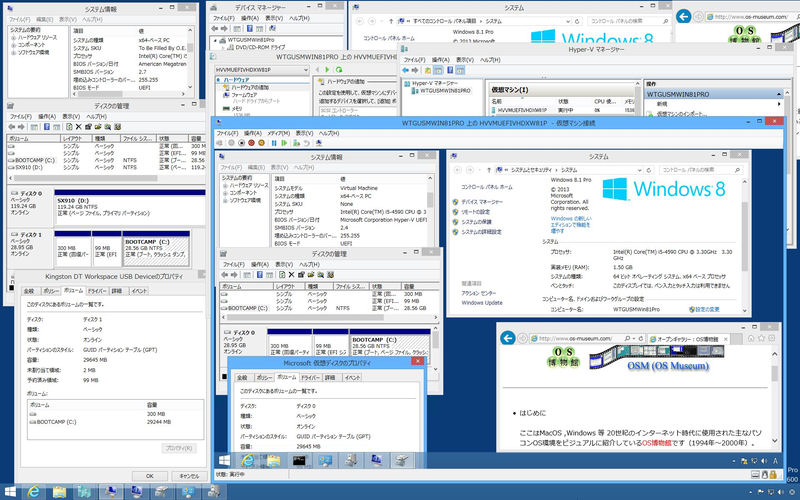Viewport: 800px width, 500px height.
Task: Open Remote settings link in guest System window
Action: point(475,212)
